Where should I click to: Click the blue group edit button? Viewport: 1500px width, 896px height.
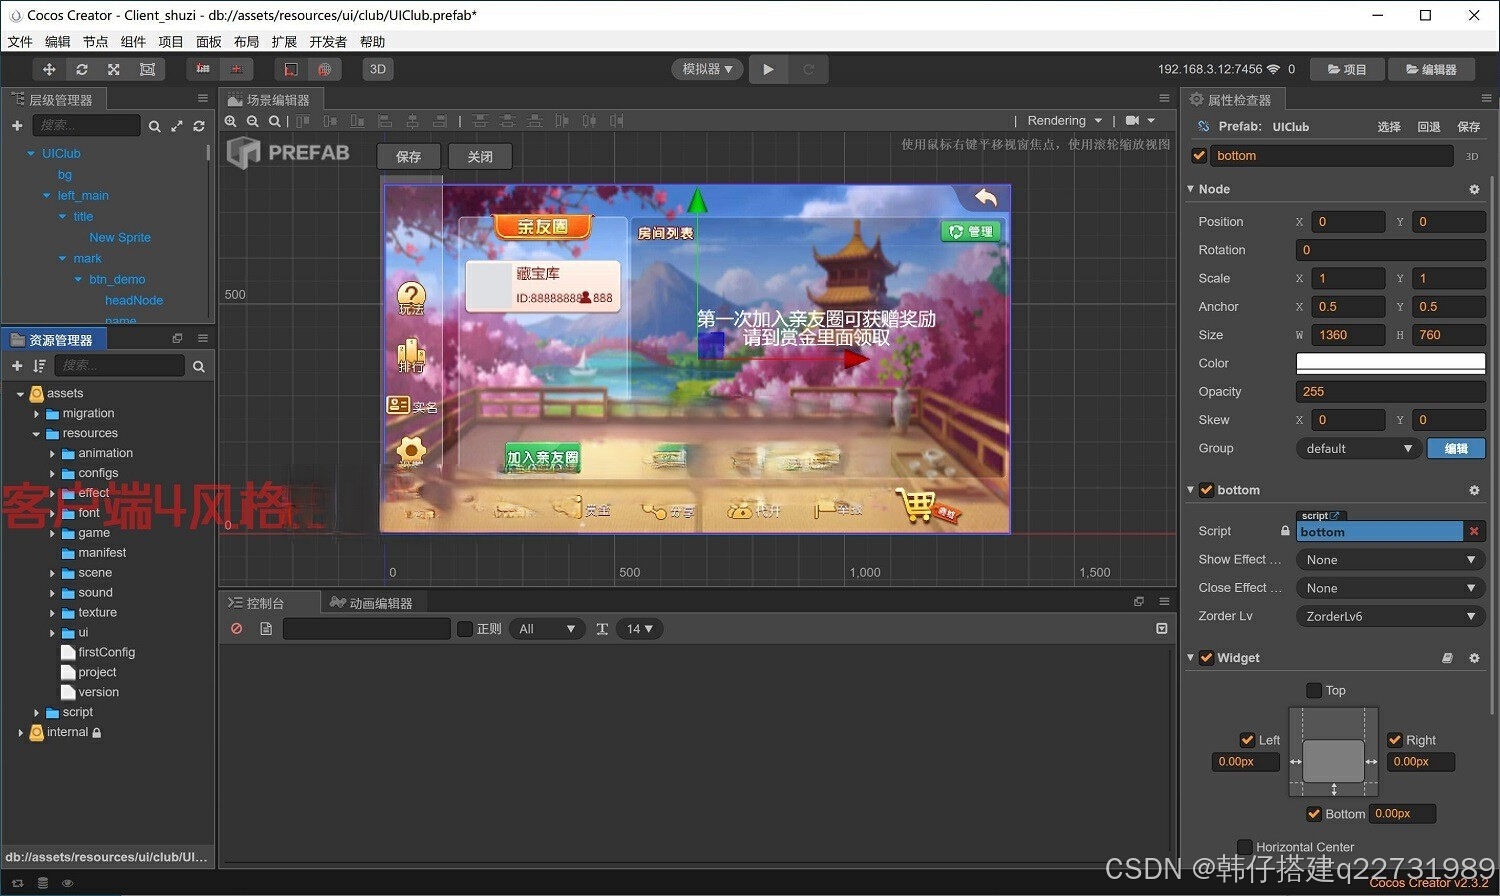pos(1456,449)
